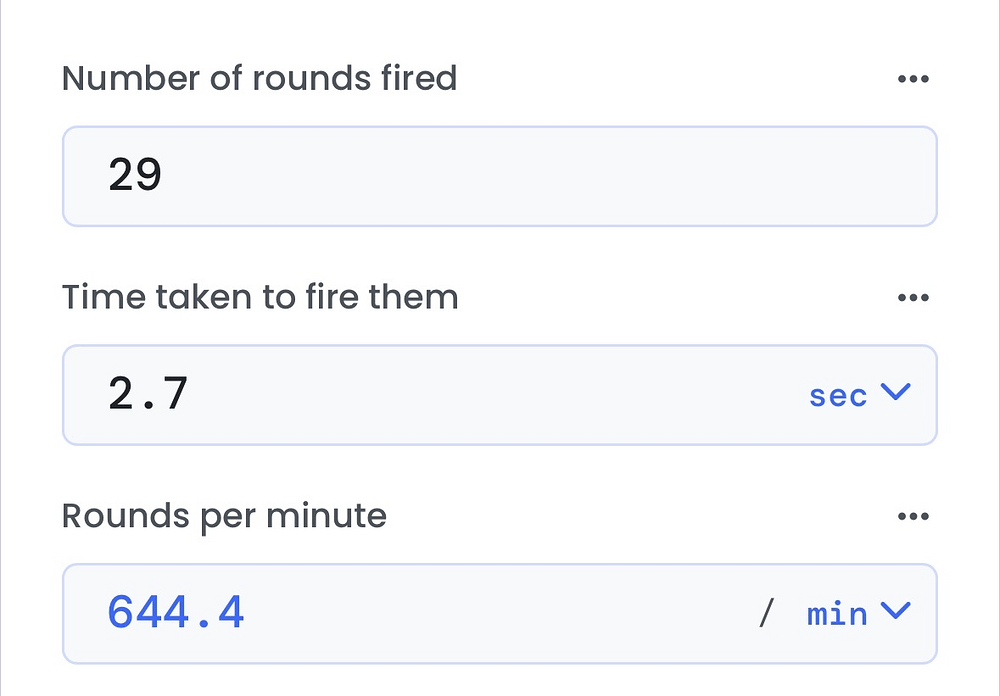Screen dimensions: 1000x696
Task: Show more options for Rounds per minute
Action: tap(913, 517)
